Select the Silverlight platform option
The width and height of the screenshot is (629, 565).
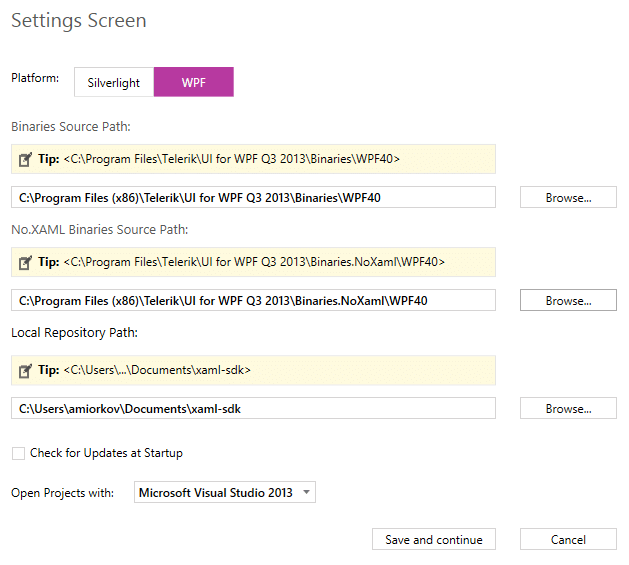114,82
